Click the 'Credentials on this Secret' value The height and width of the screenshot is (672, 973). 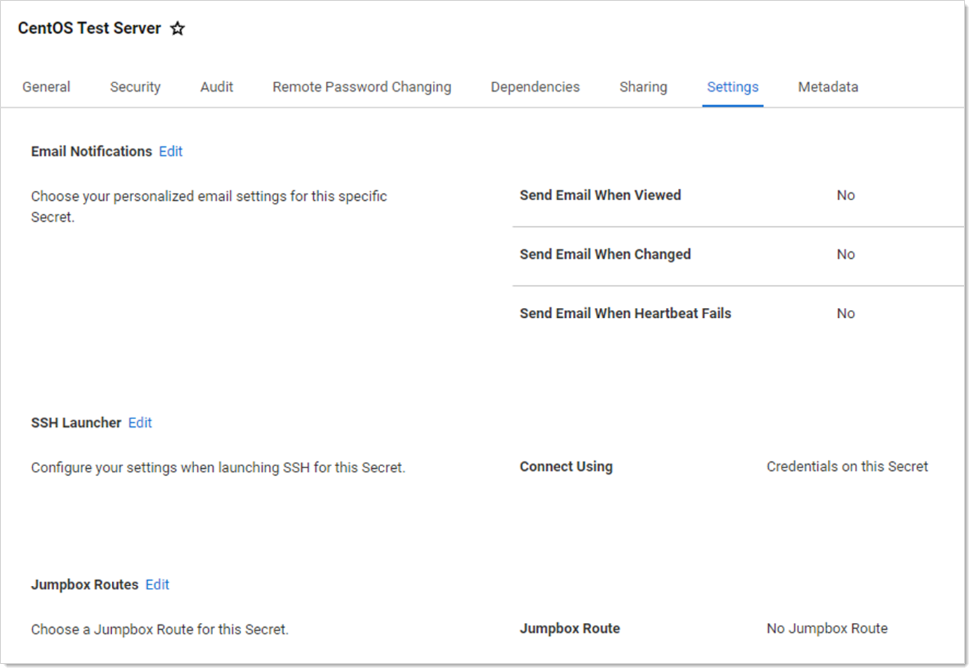847,467
